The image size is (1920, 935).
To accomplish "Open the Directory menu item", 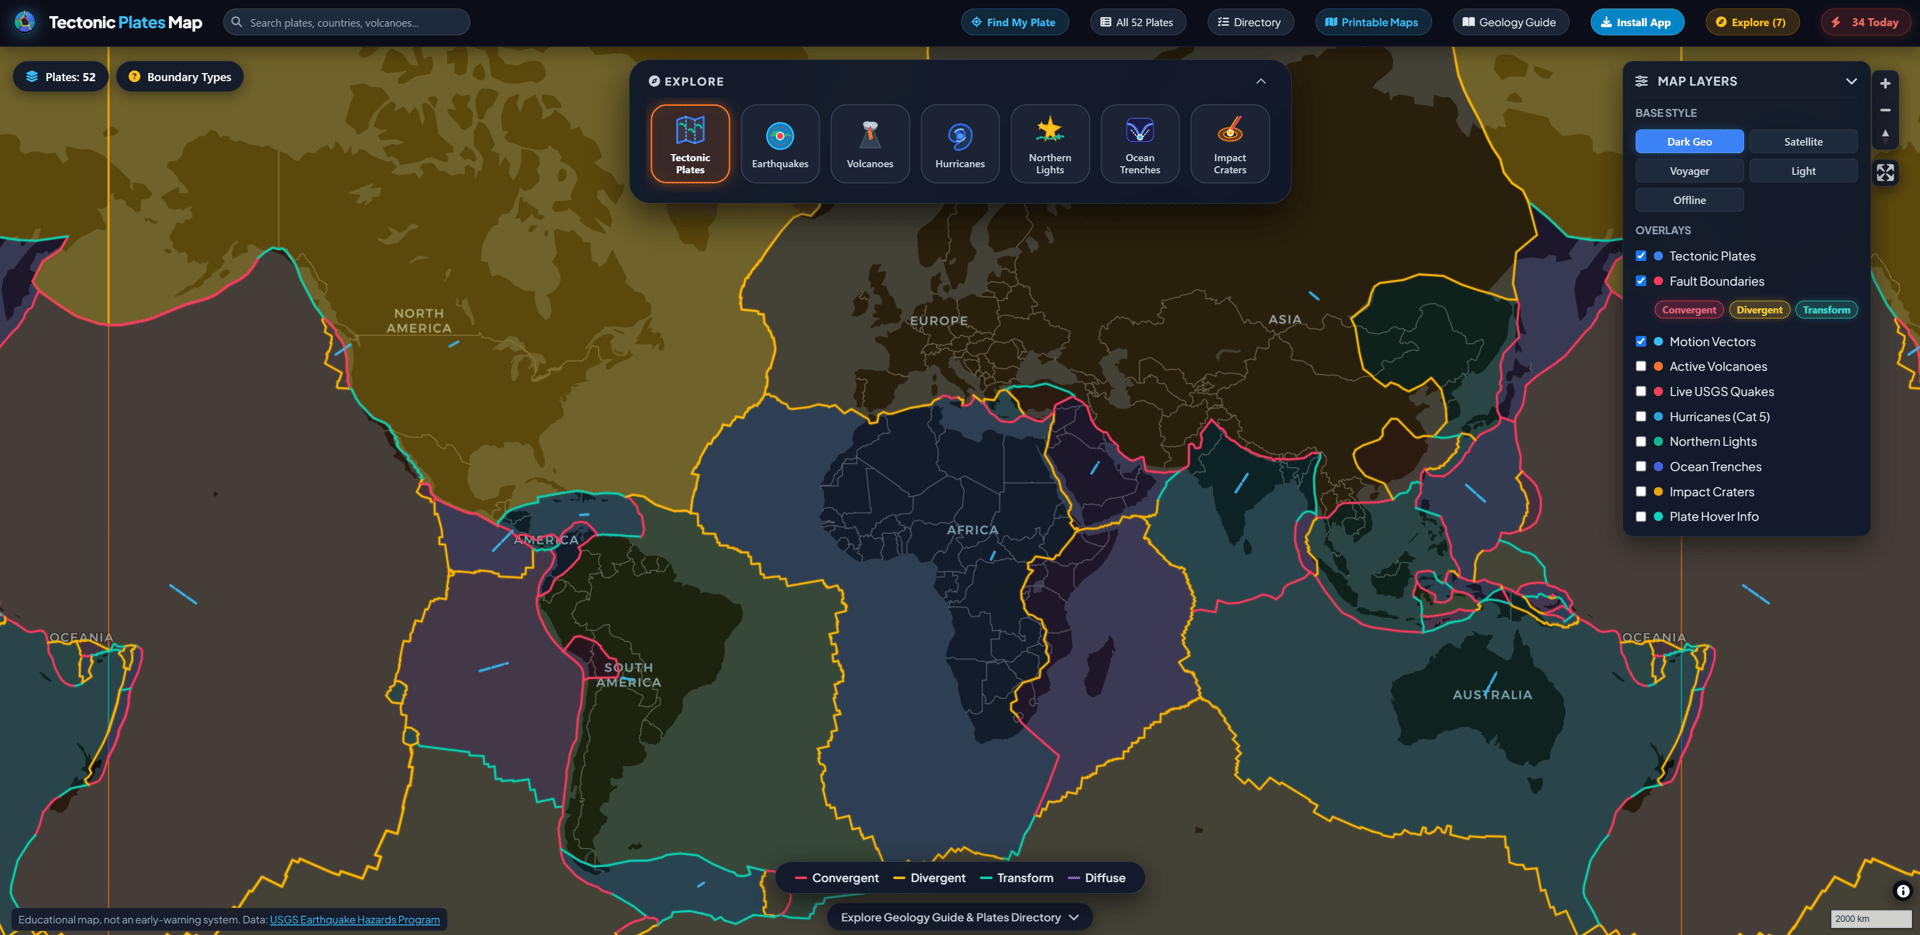I will coord(1250,22).
